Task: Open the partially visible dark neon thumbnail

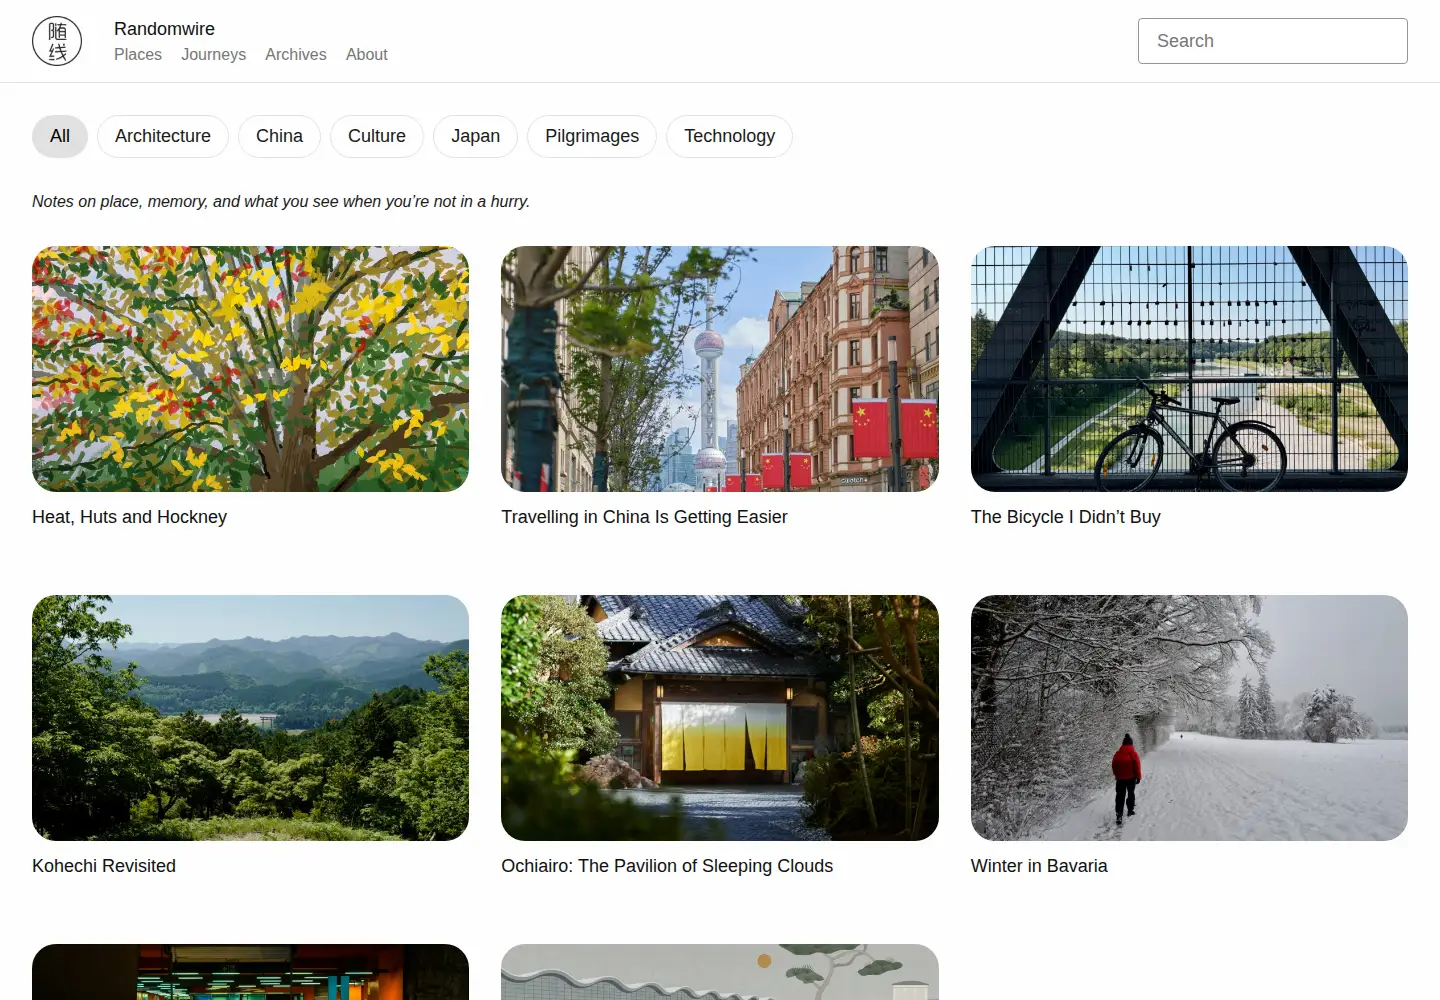Action: (x=250, y=972)
